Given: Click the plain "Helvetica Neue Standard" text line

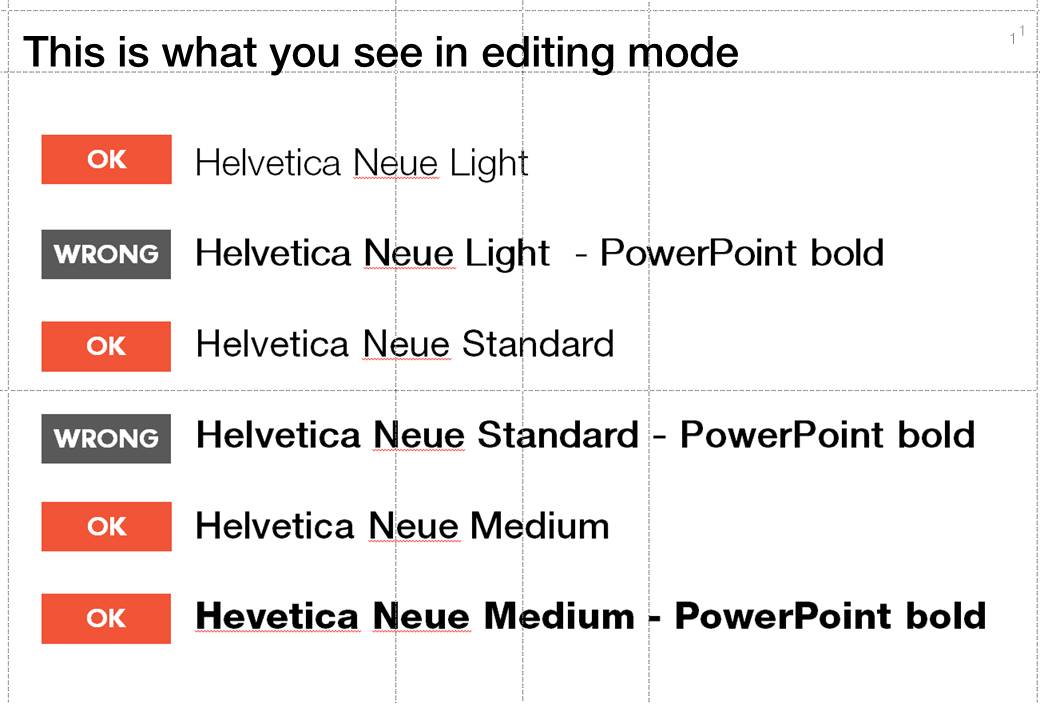Looking at the screenshot, I should (404, 344).
